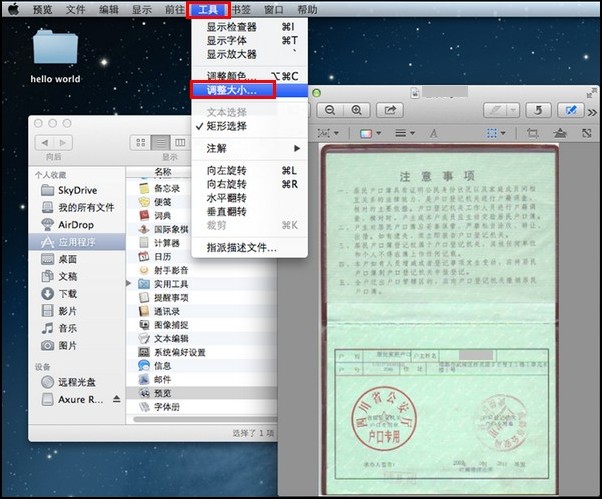Click the rotate arrow icon in Preview toolbar

[535, 109]
